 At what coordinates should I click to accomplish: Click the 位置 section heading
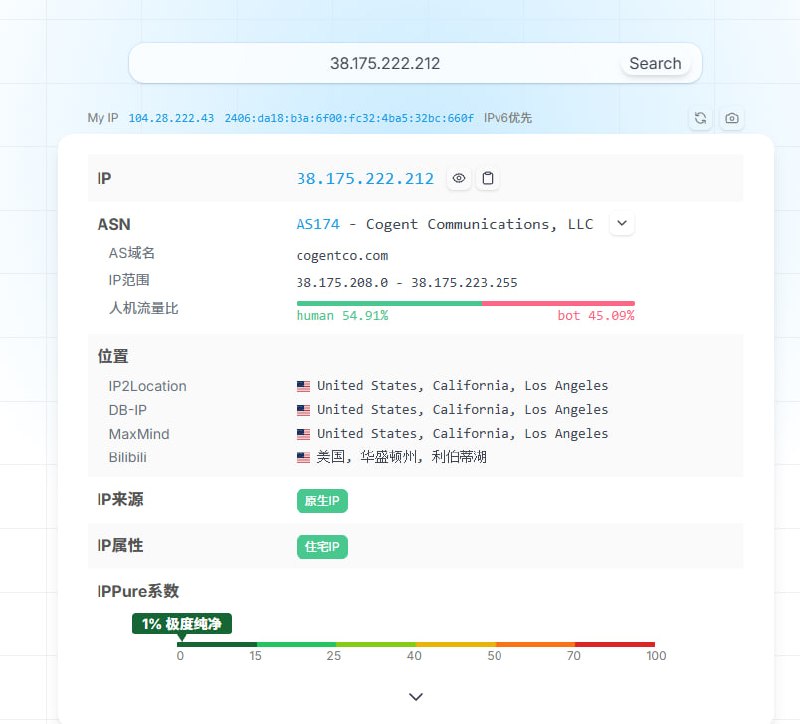pos(113,356)
